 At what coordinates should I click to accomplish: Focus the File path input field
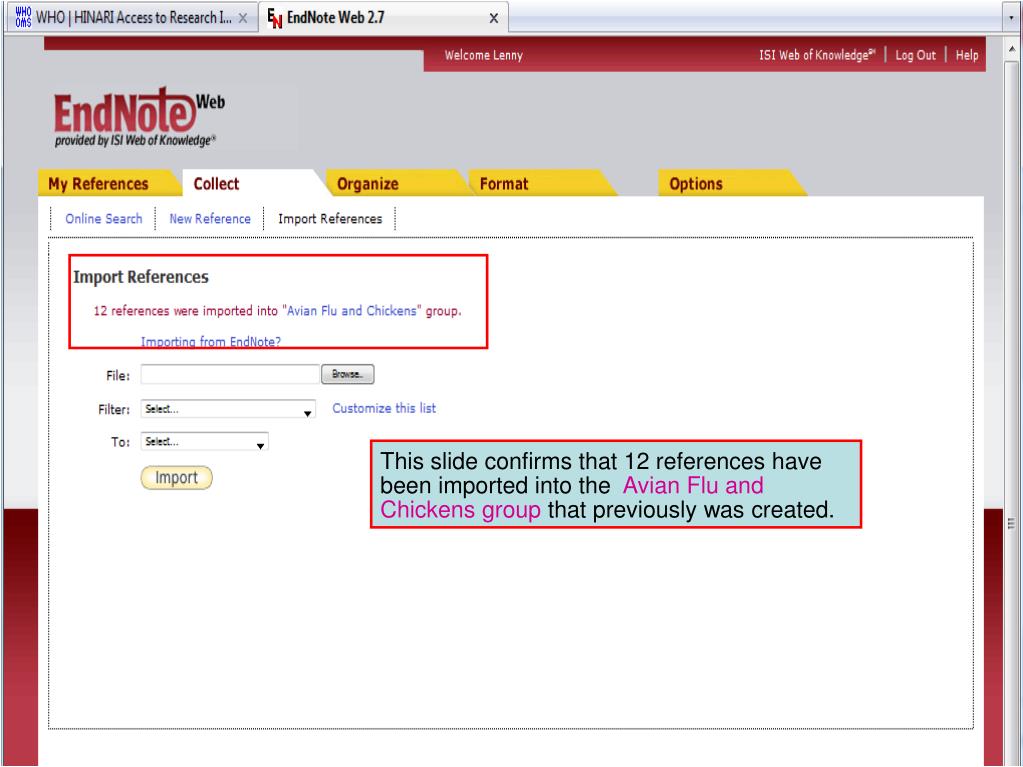point(230,374)
